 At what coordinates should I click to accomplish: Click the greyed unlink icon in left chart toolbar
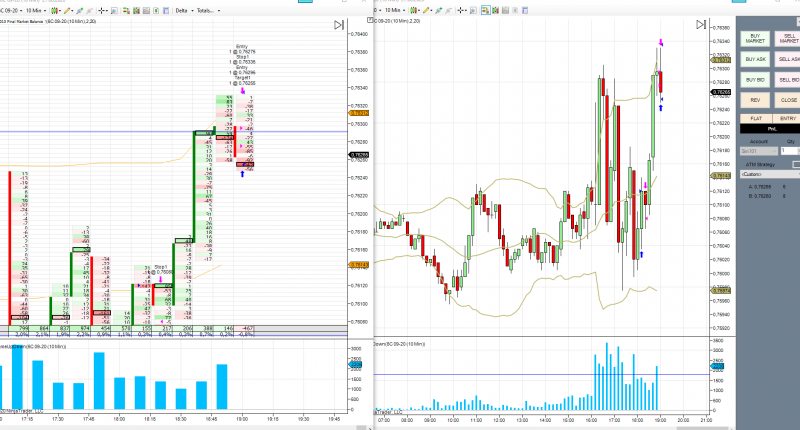tap(89, 10)
